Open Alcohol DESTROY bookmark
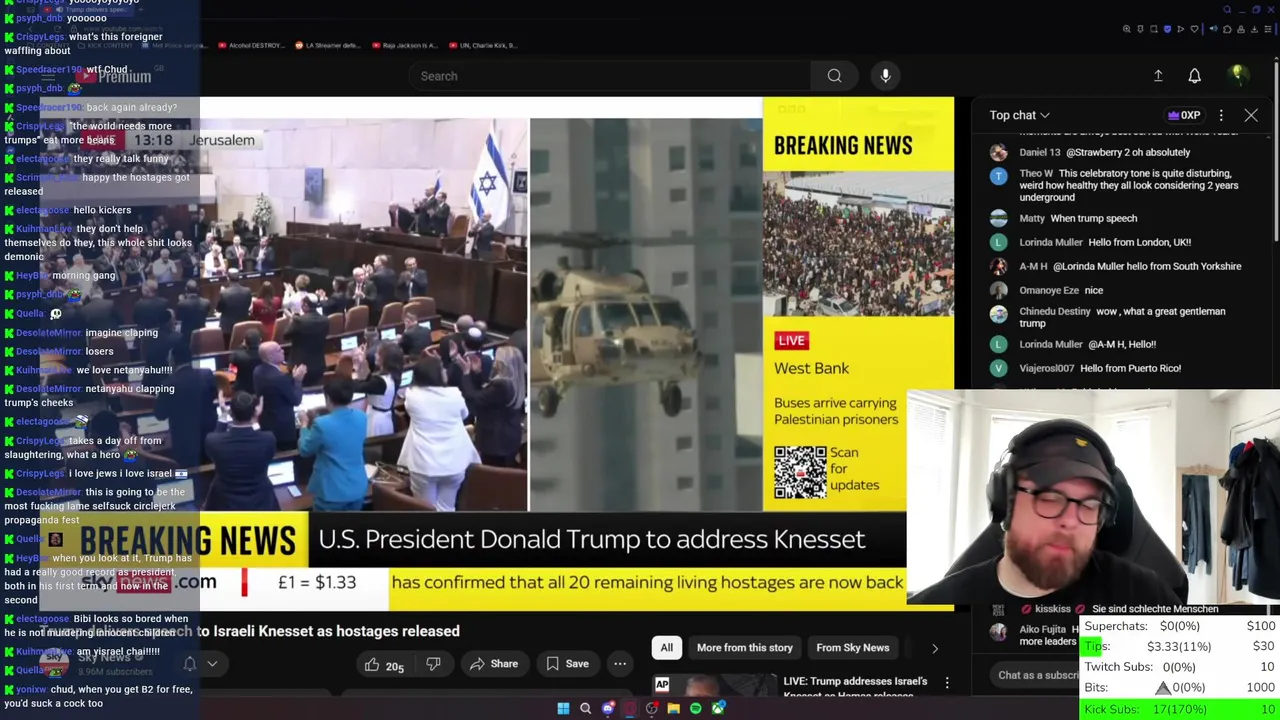1280x720 pixels. (x=250, y=45)
